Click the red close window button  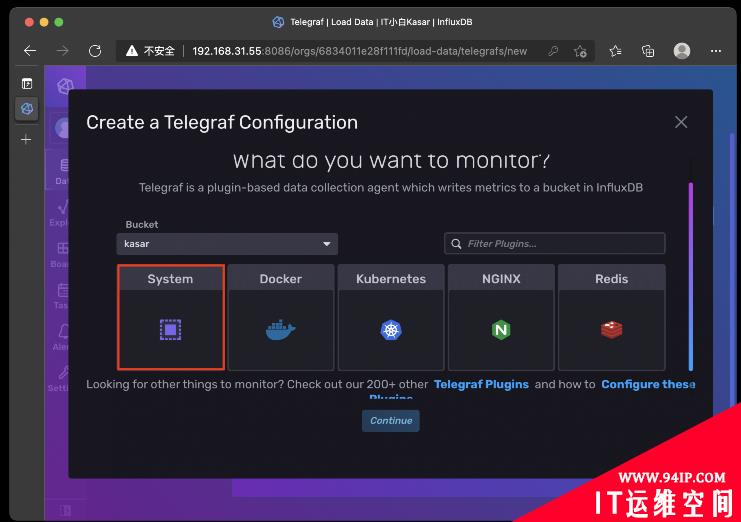29,22
